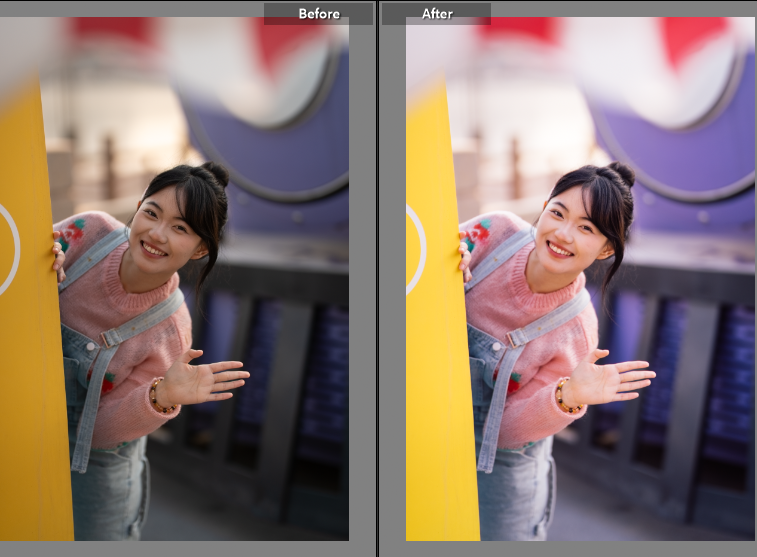757x557 pixels.
Task: Click the beaded bracelet in the After photo
Action: tap(564, 397)
